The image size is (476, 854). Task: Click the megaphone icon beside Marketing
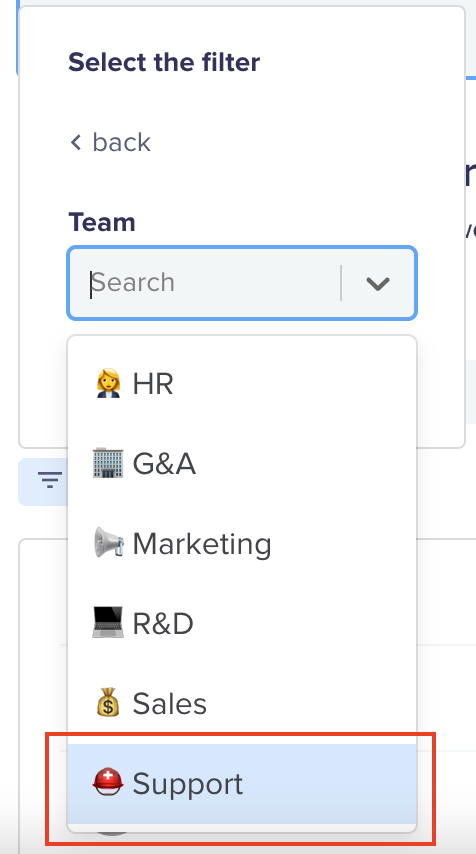(x=108, y=543)
